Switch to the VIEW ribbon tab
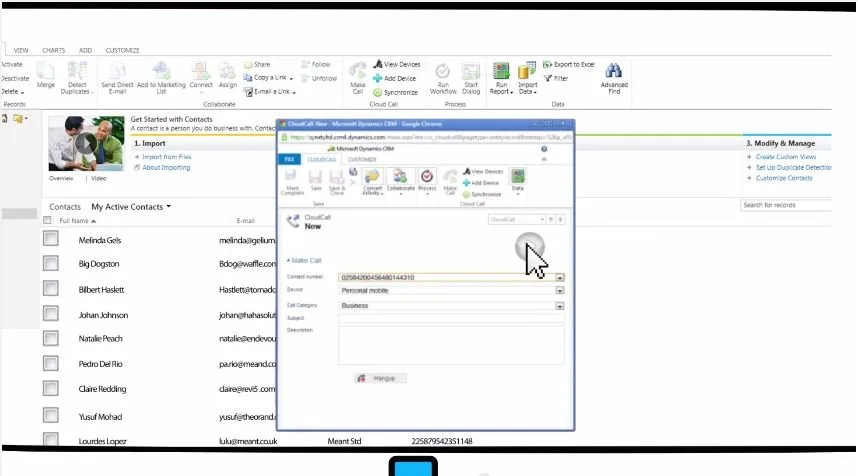Screen dimensions: 858x476 coord(21,50)
